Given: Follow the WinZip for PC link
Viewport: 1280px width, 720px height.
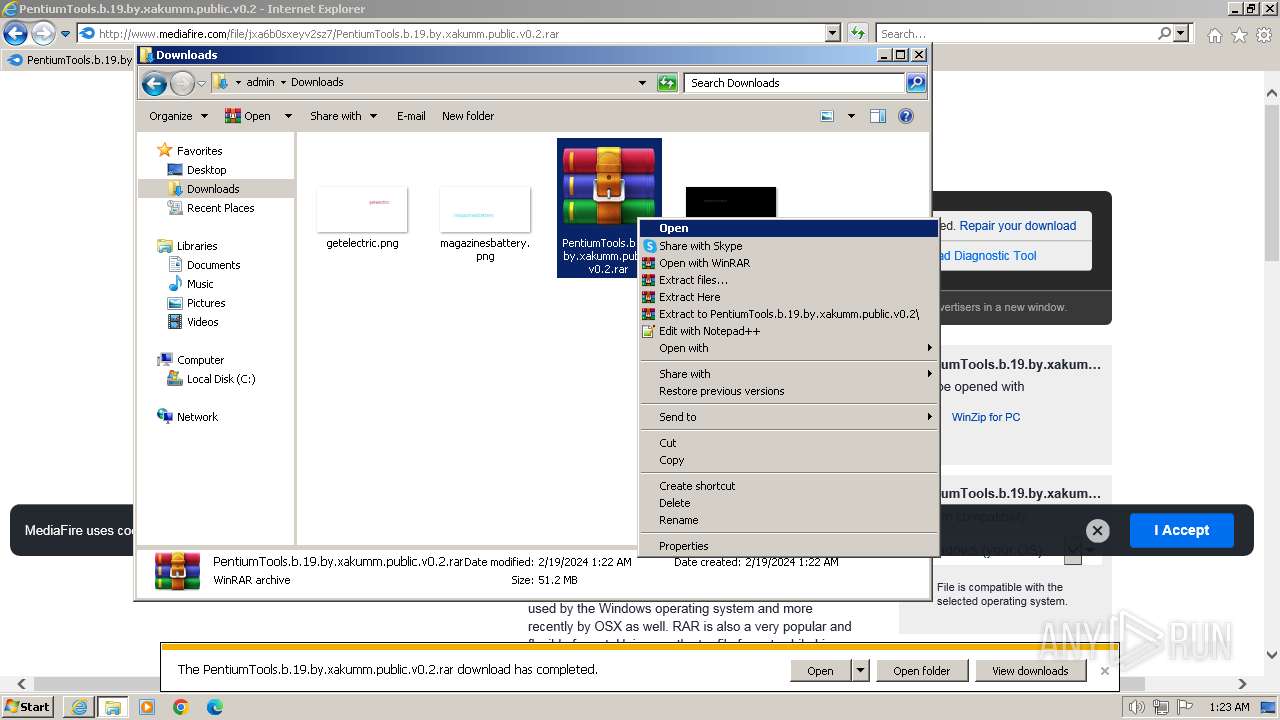Looking at the screenshot, I should [x=986, y=417].
